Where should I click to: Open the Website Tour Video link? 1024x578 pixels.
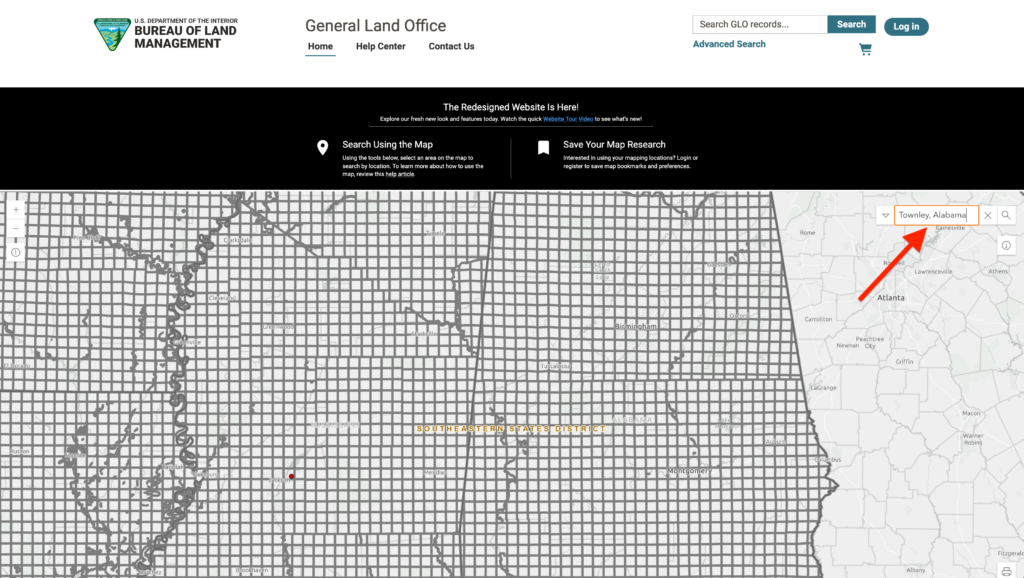pyautogui.click(x=568, y=119)
